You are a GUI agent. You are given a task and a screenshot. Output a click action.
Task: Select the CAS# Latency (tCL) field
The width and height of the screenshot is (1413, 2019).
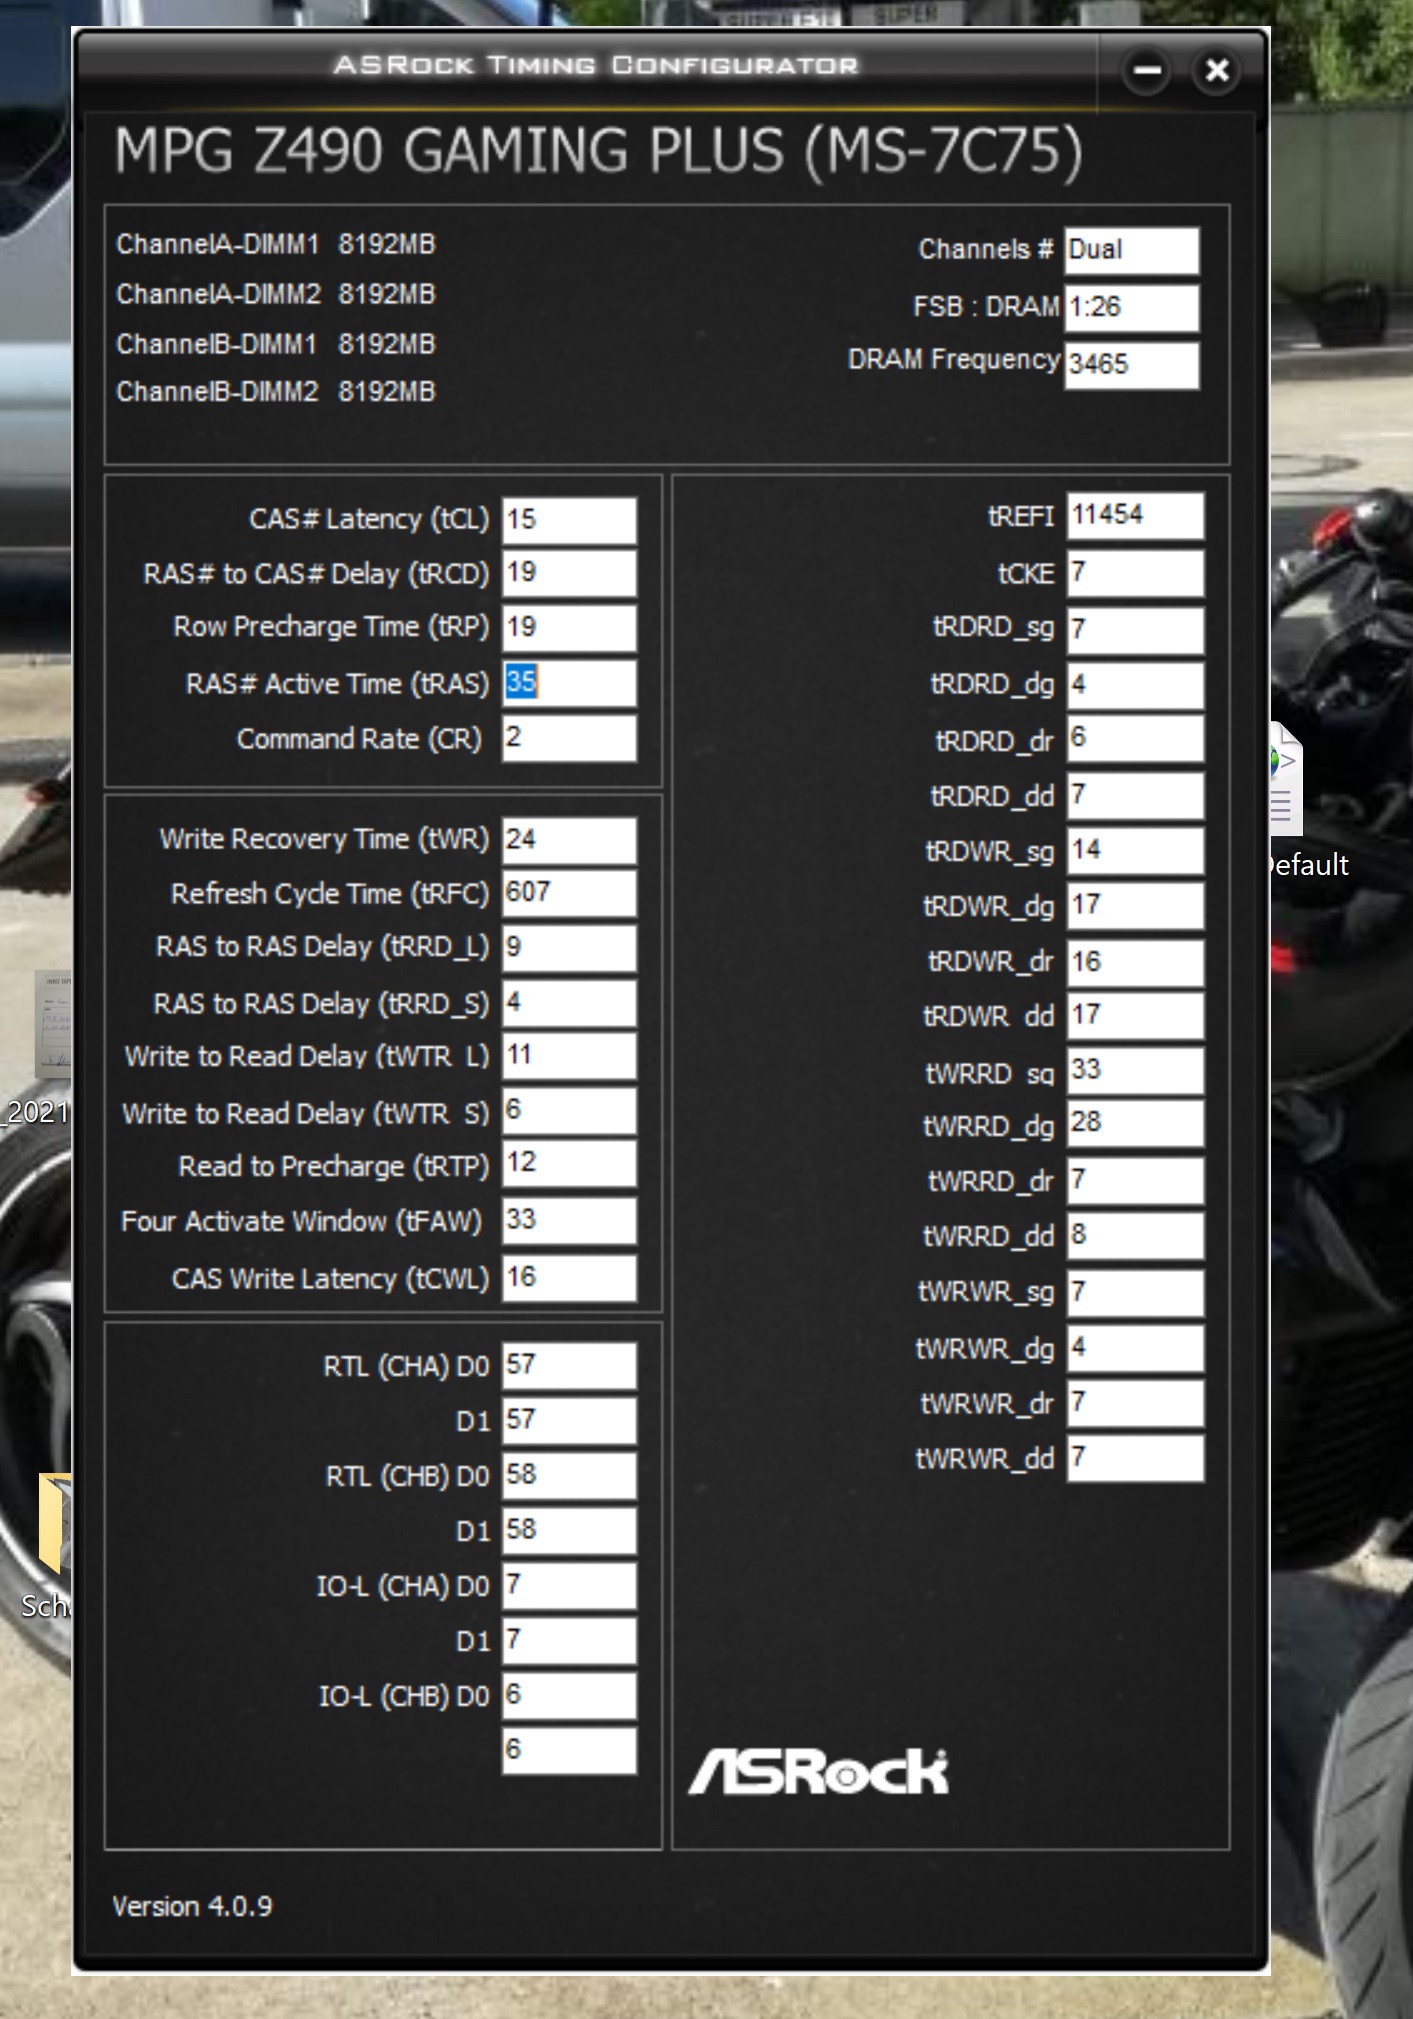pos(569,520)
